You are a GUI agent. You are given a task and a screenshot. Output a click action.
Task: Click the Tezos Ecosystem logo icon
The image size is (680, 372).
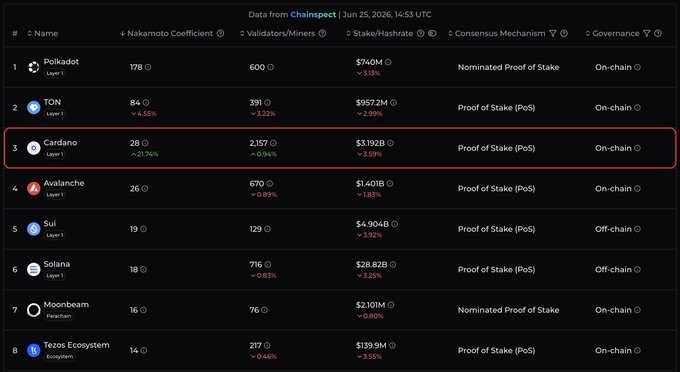click(x=33, y=350)
